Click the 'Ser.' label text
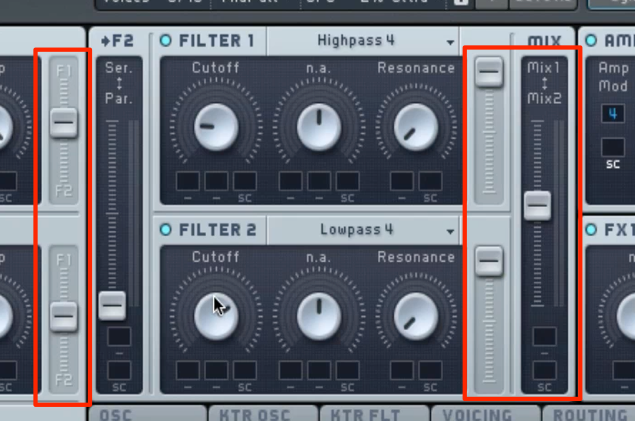Image resolution: width=635 pixels, height=421 pixels. tap(119, 68)
